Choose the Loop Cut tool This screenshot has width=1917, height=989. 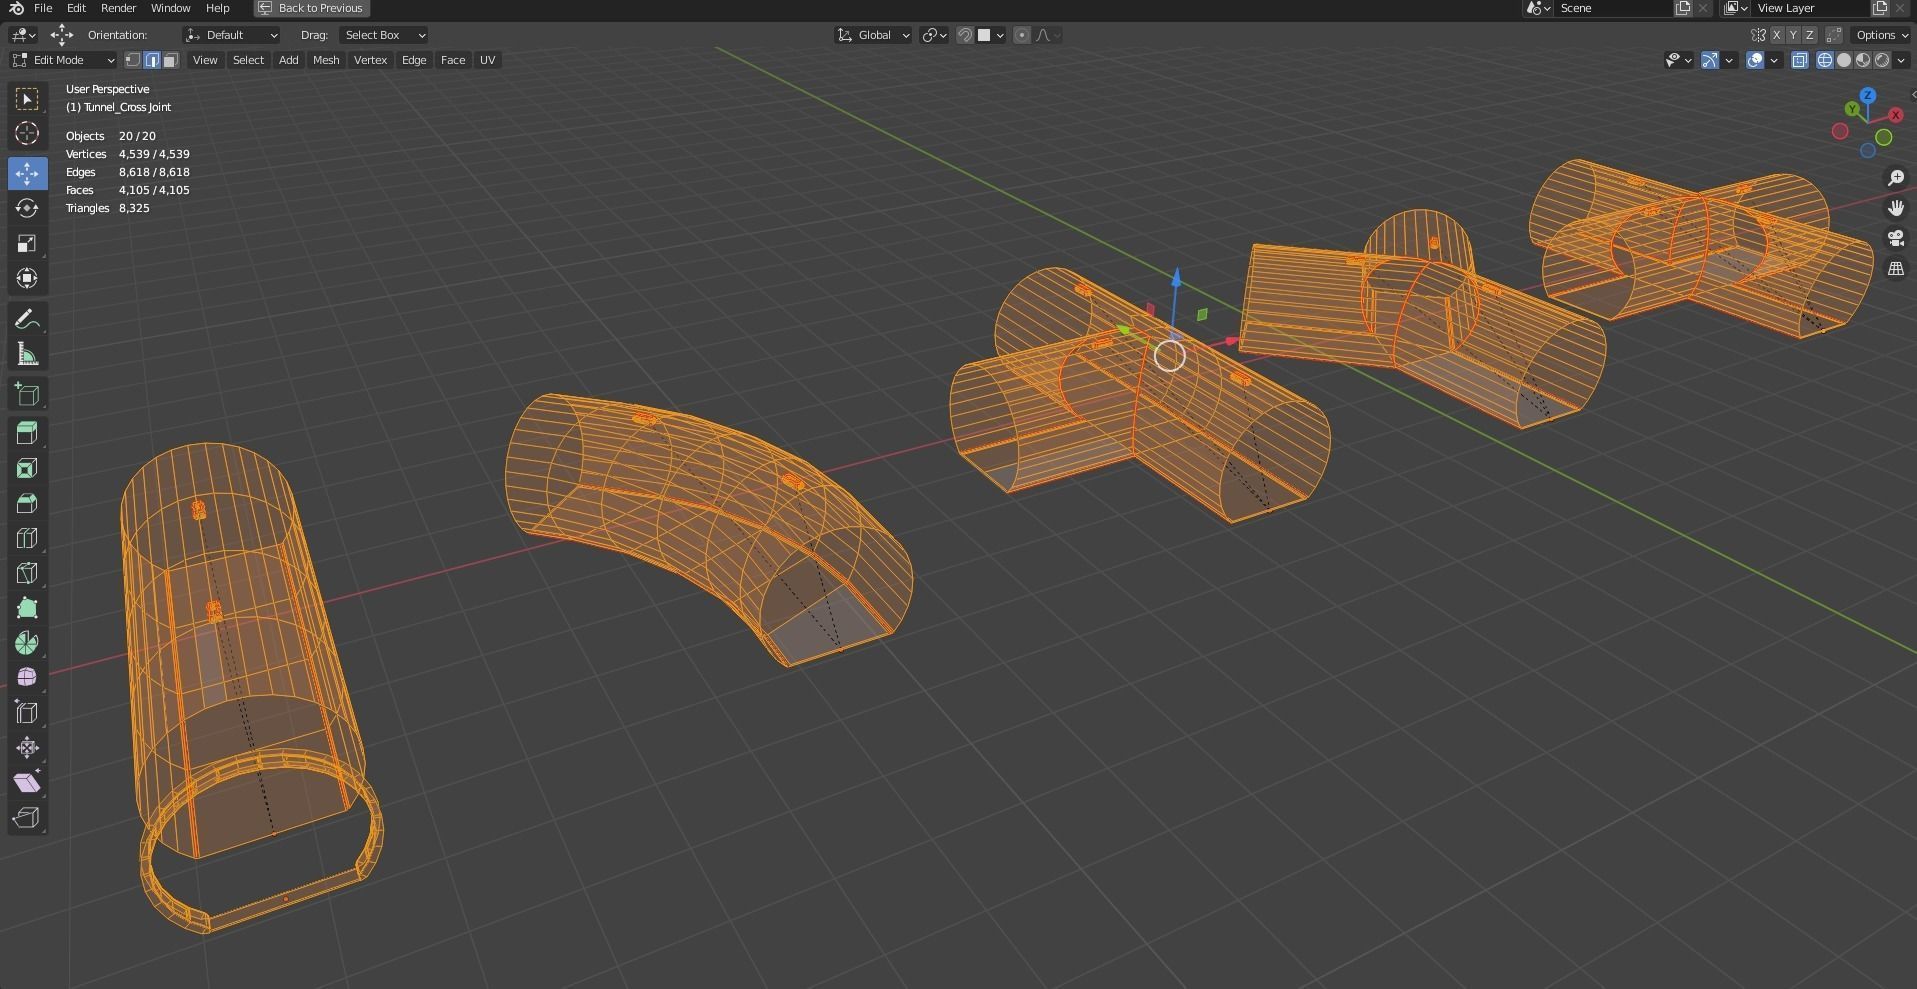27,538
